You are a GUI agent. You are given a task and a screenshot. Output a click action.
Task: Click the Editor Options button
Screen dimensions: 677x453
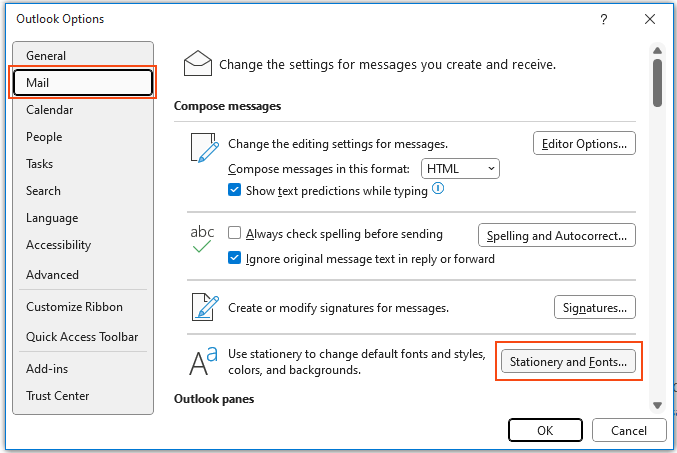[584, 143]
